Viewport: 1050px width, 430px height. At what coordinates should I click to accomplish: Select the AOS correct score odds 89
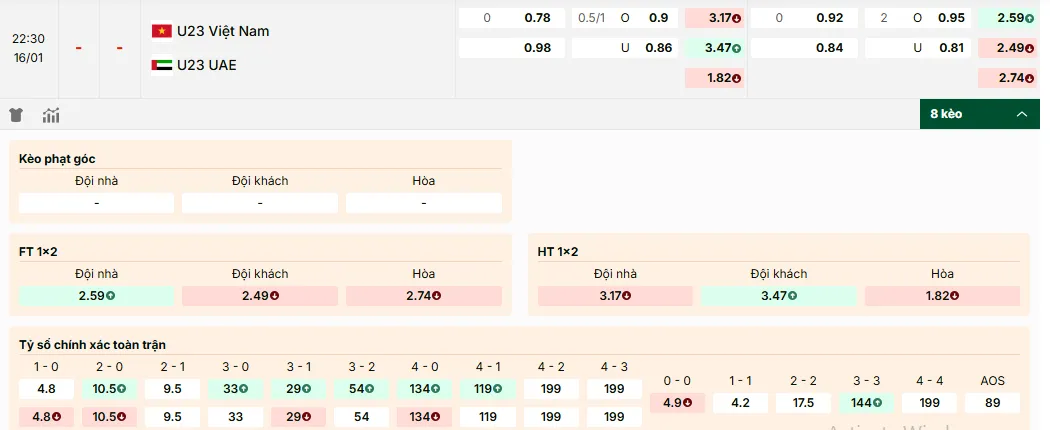[992, 403]
